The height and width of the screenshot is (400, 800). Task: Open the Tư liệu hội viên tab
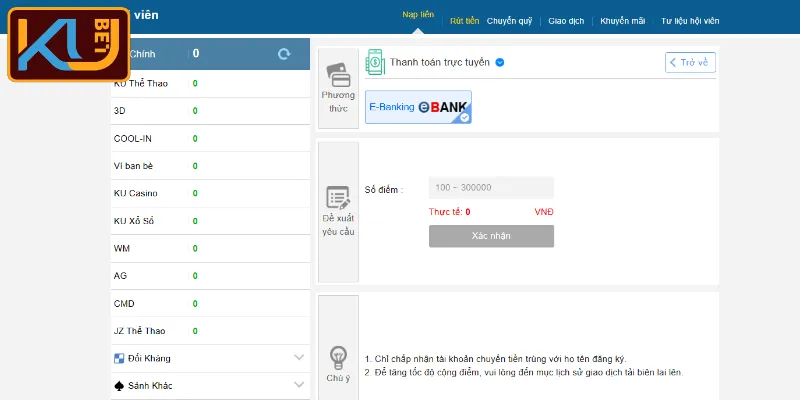point(690,21)
